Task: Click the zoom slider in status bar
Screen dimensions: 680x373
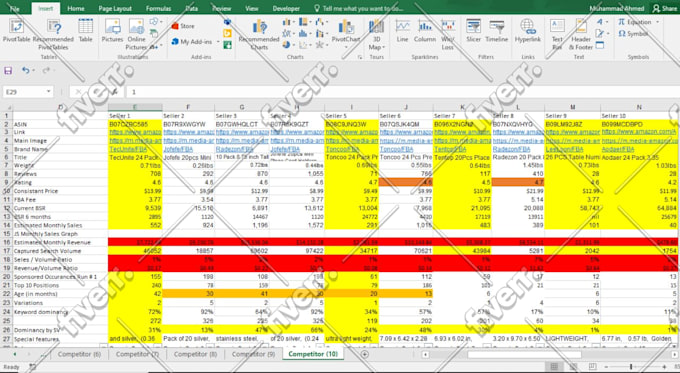Action: tap(631, 367)
